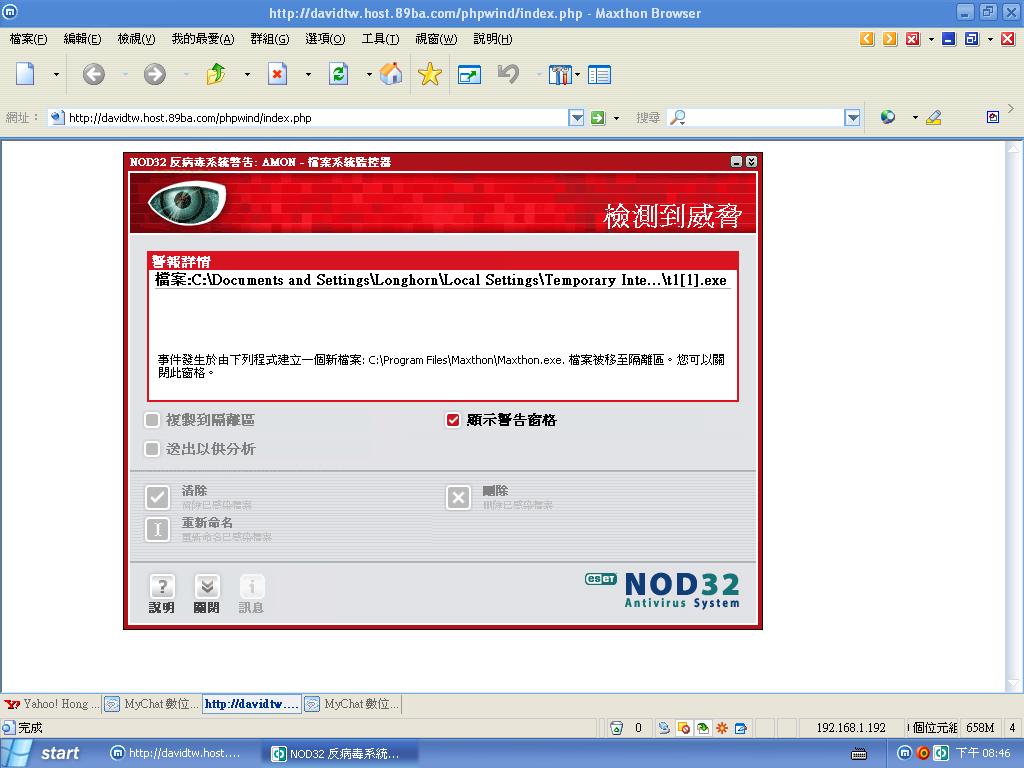Click the Up folder green arrow icon
This screenshot has height=768, width=1024.
216,74
